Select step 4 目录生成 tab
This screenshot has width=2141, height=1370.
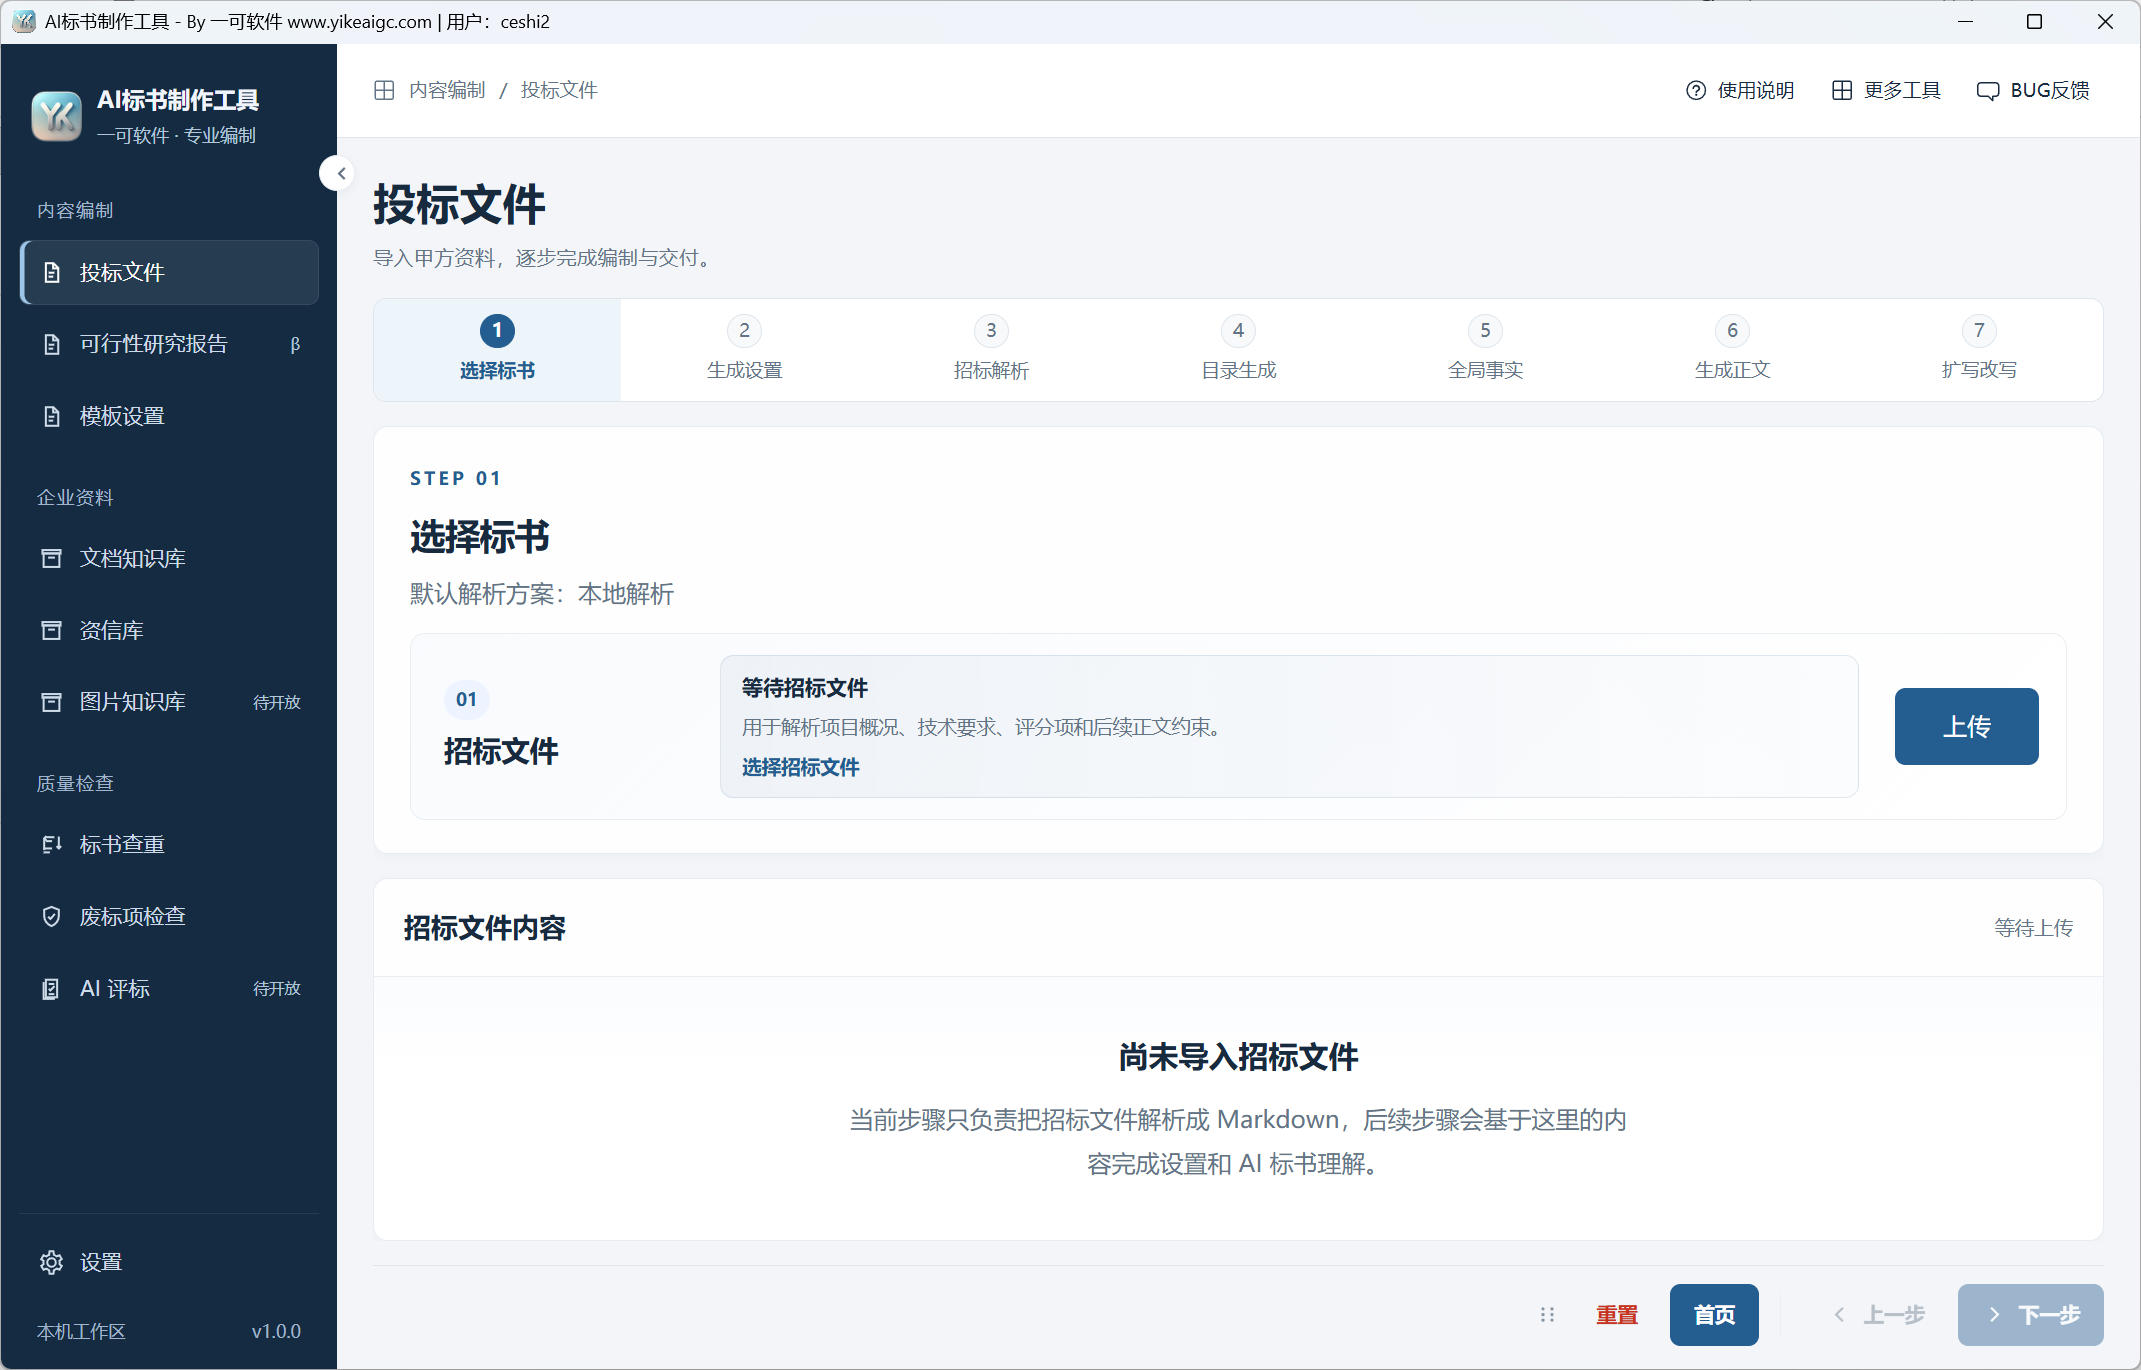(1238, 350)
